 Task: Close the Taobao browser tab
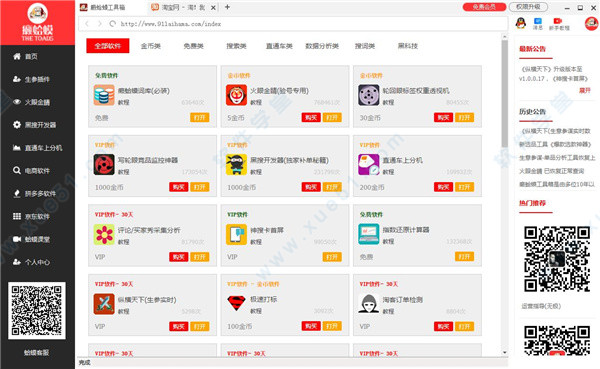pyautogui.click(x=214, y=7)
